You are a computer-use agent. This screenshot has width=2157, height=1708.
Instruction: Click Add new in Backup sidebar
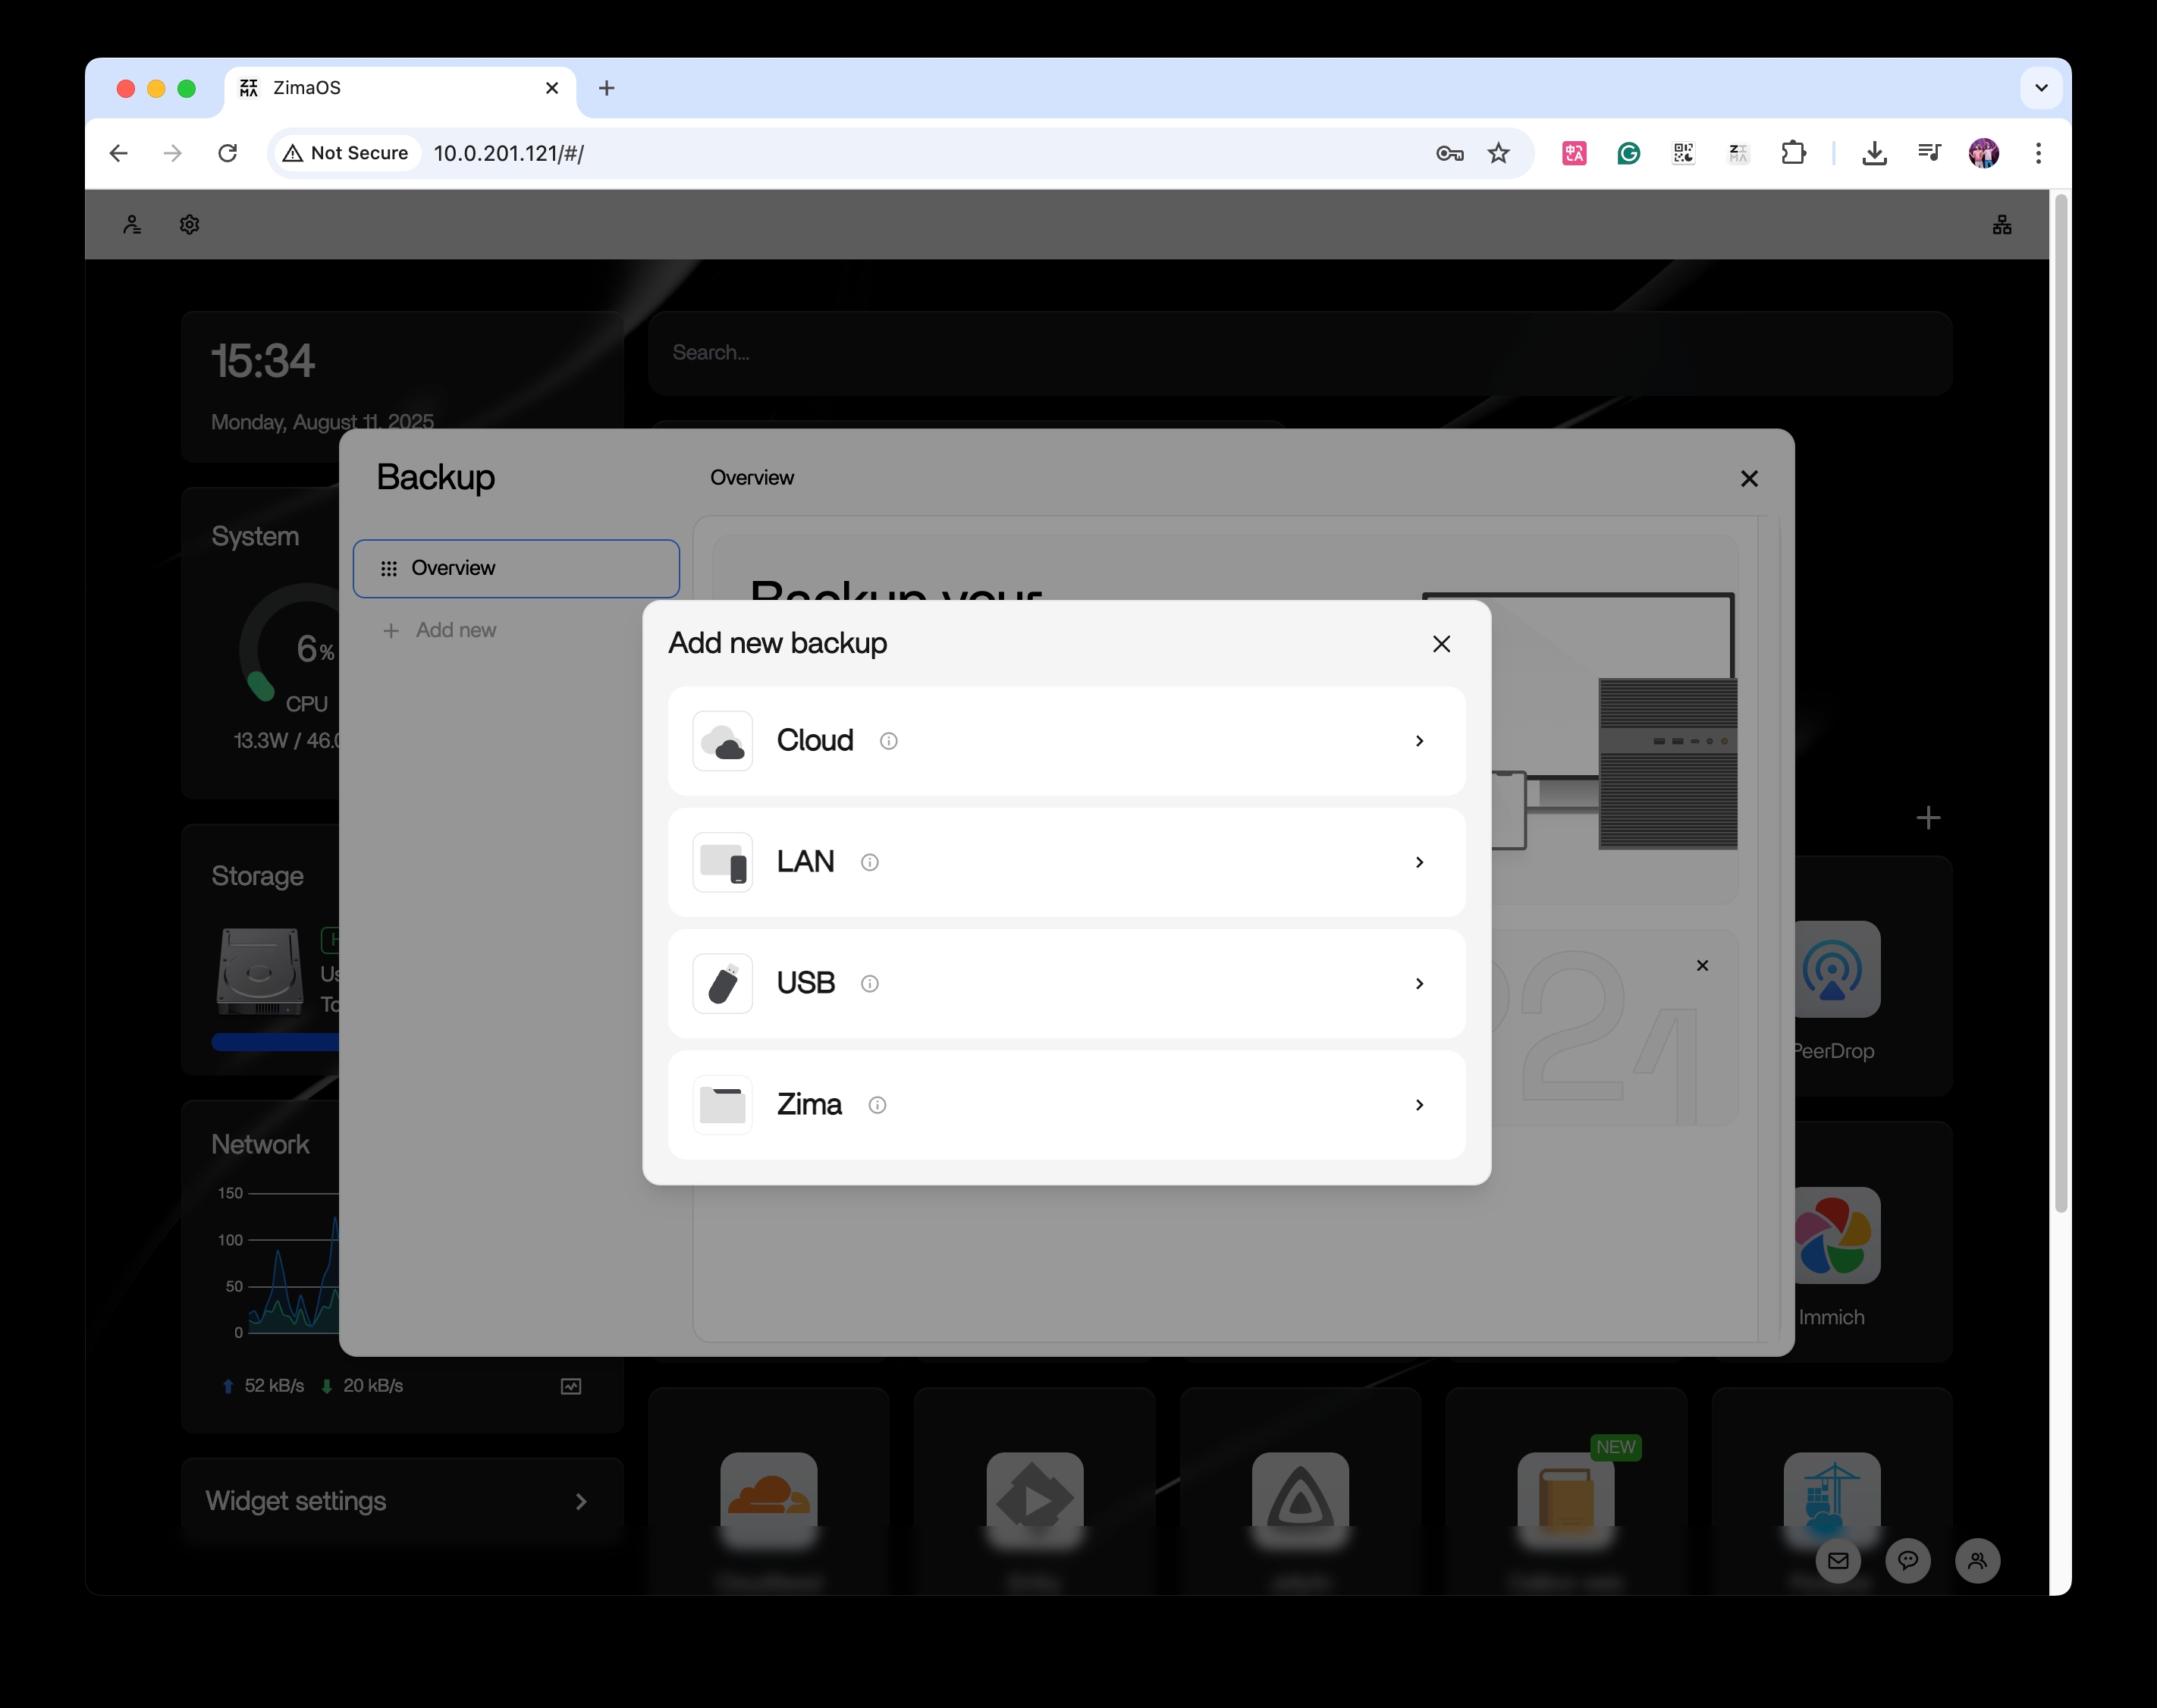(440, 631)
